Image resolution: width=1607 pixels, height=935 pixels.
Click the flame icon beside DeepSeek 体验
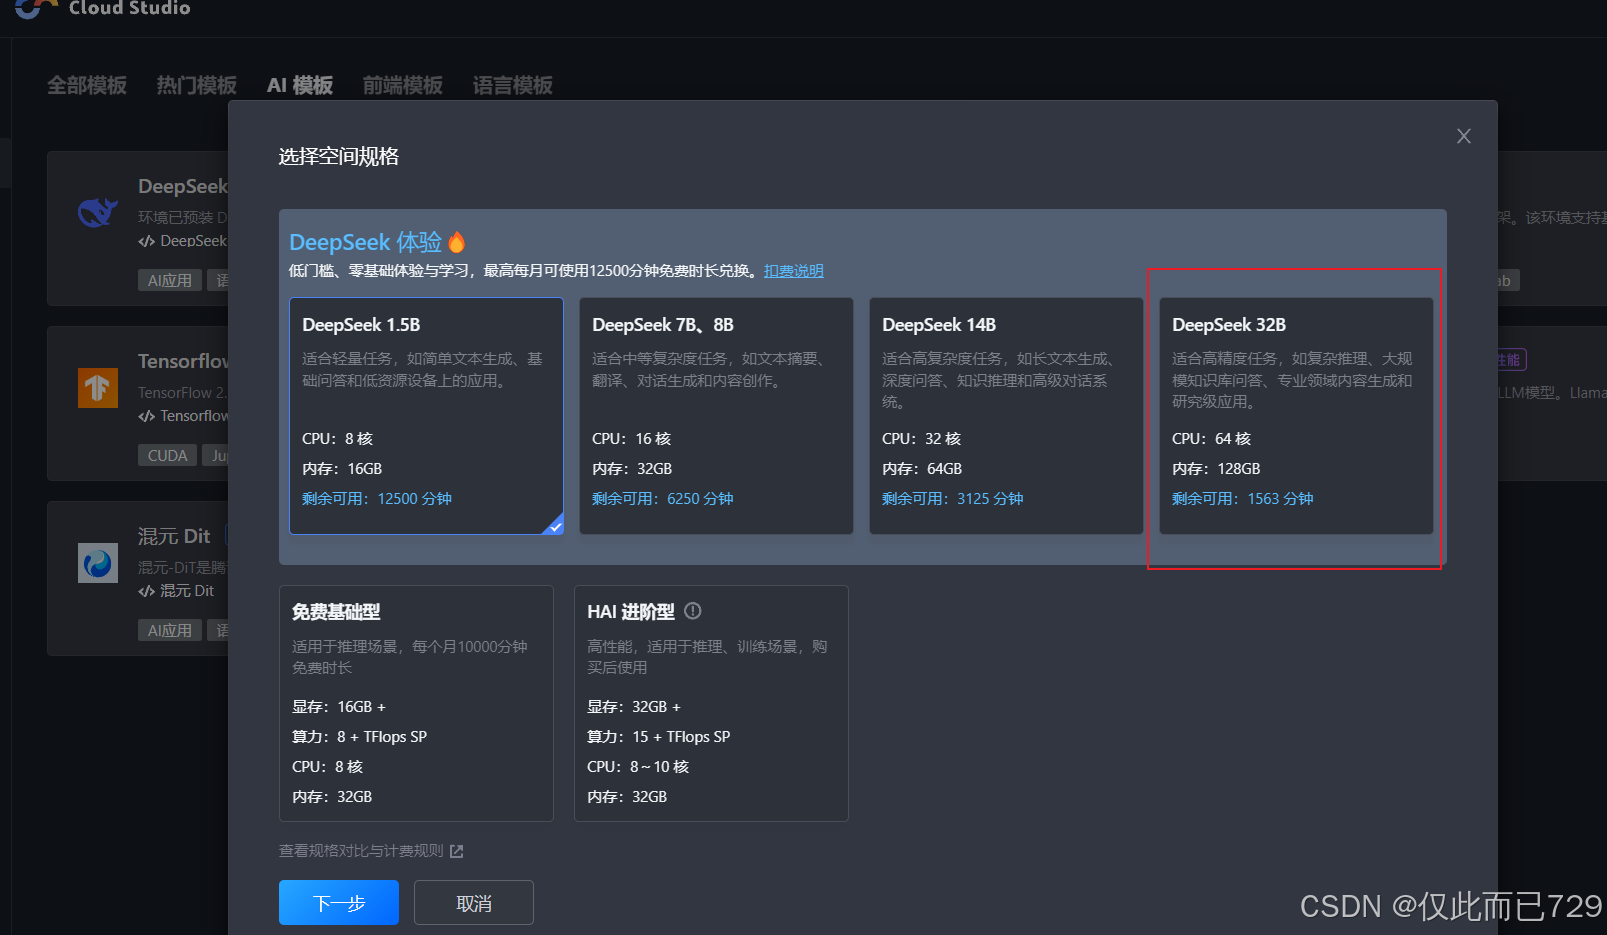click(457, 242)
